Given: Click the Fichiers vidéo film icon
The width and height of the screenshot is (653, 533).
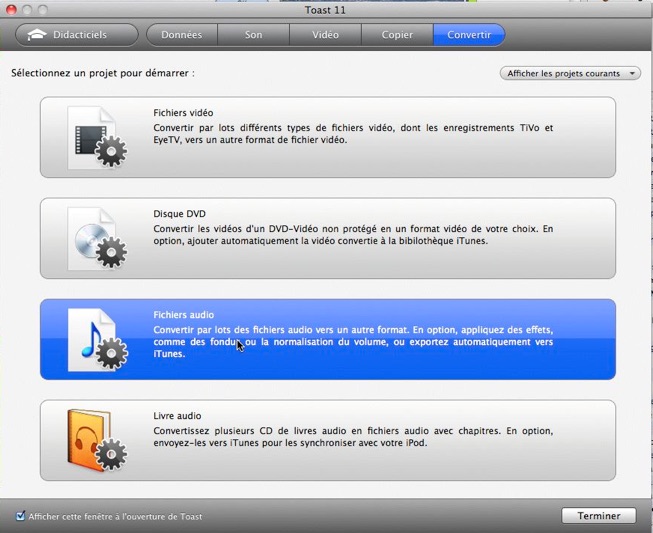Looking at the screenshot, I should [97, 137].
